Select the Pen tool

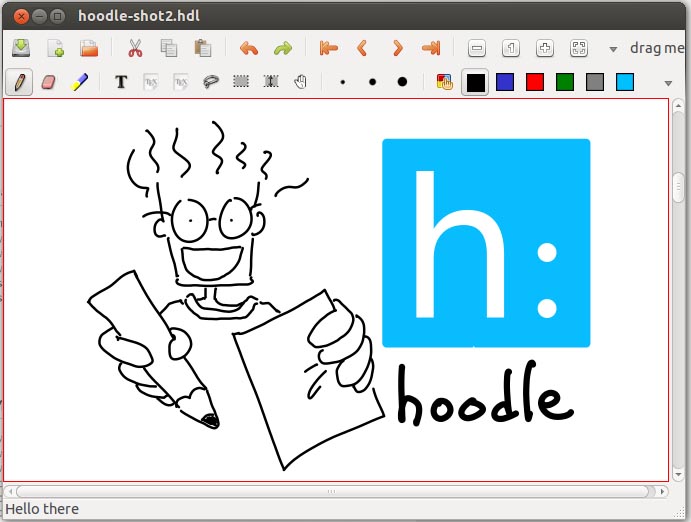[19, 82]
